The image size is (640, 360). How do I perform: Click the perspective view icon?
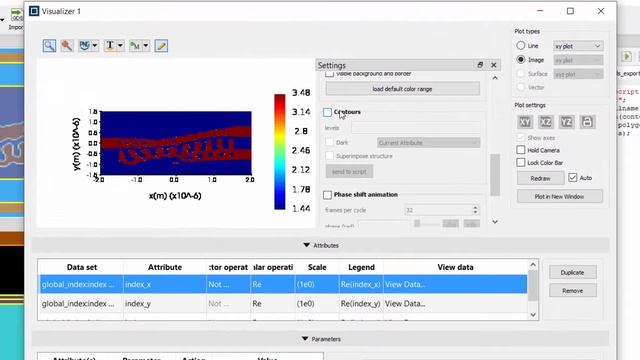587,122
